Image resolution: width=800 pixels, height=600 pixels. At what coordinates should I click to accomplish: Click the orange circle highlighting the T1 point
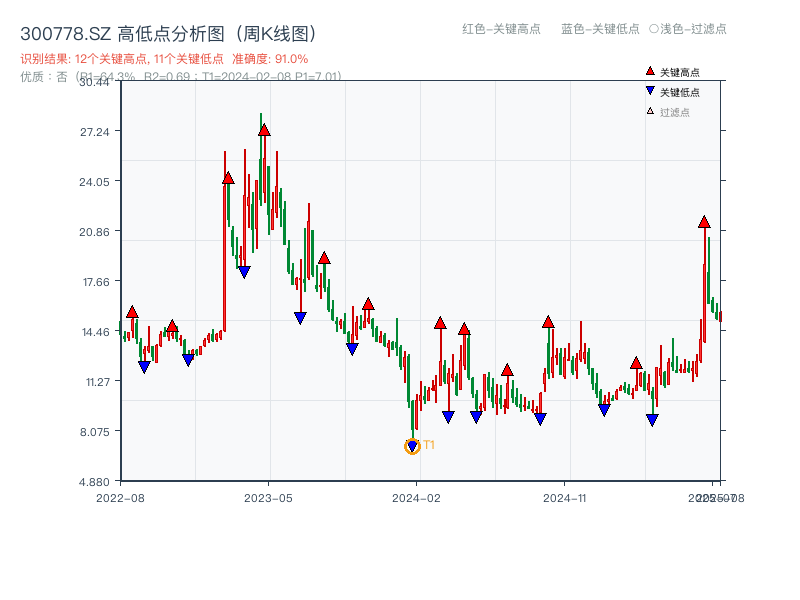tap(411, 446)
